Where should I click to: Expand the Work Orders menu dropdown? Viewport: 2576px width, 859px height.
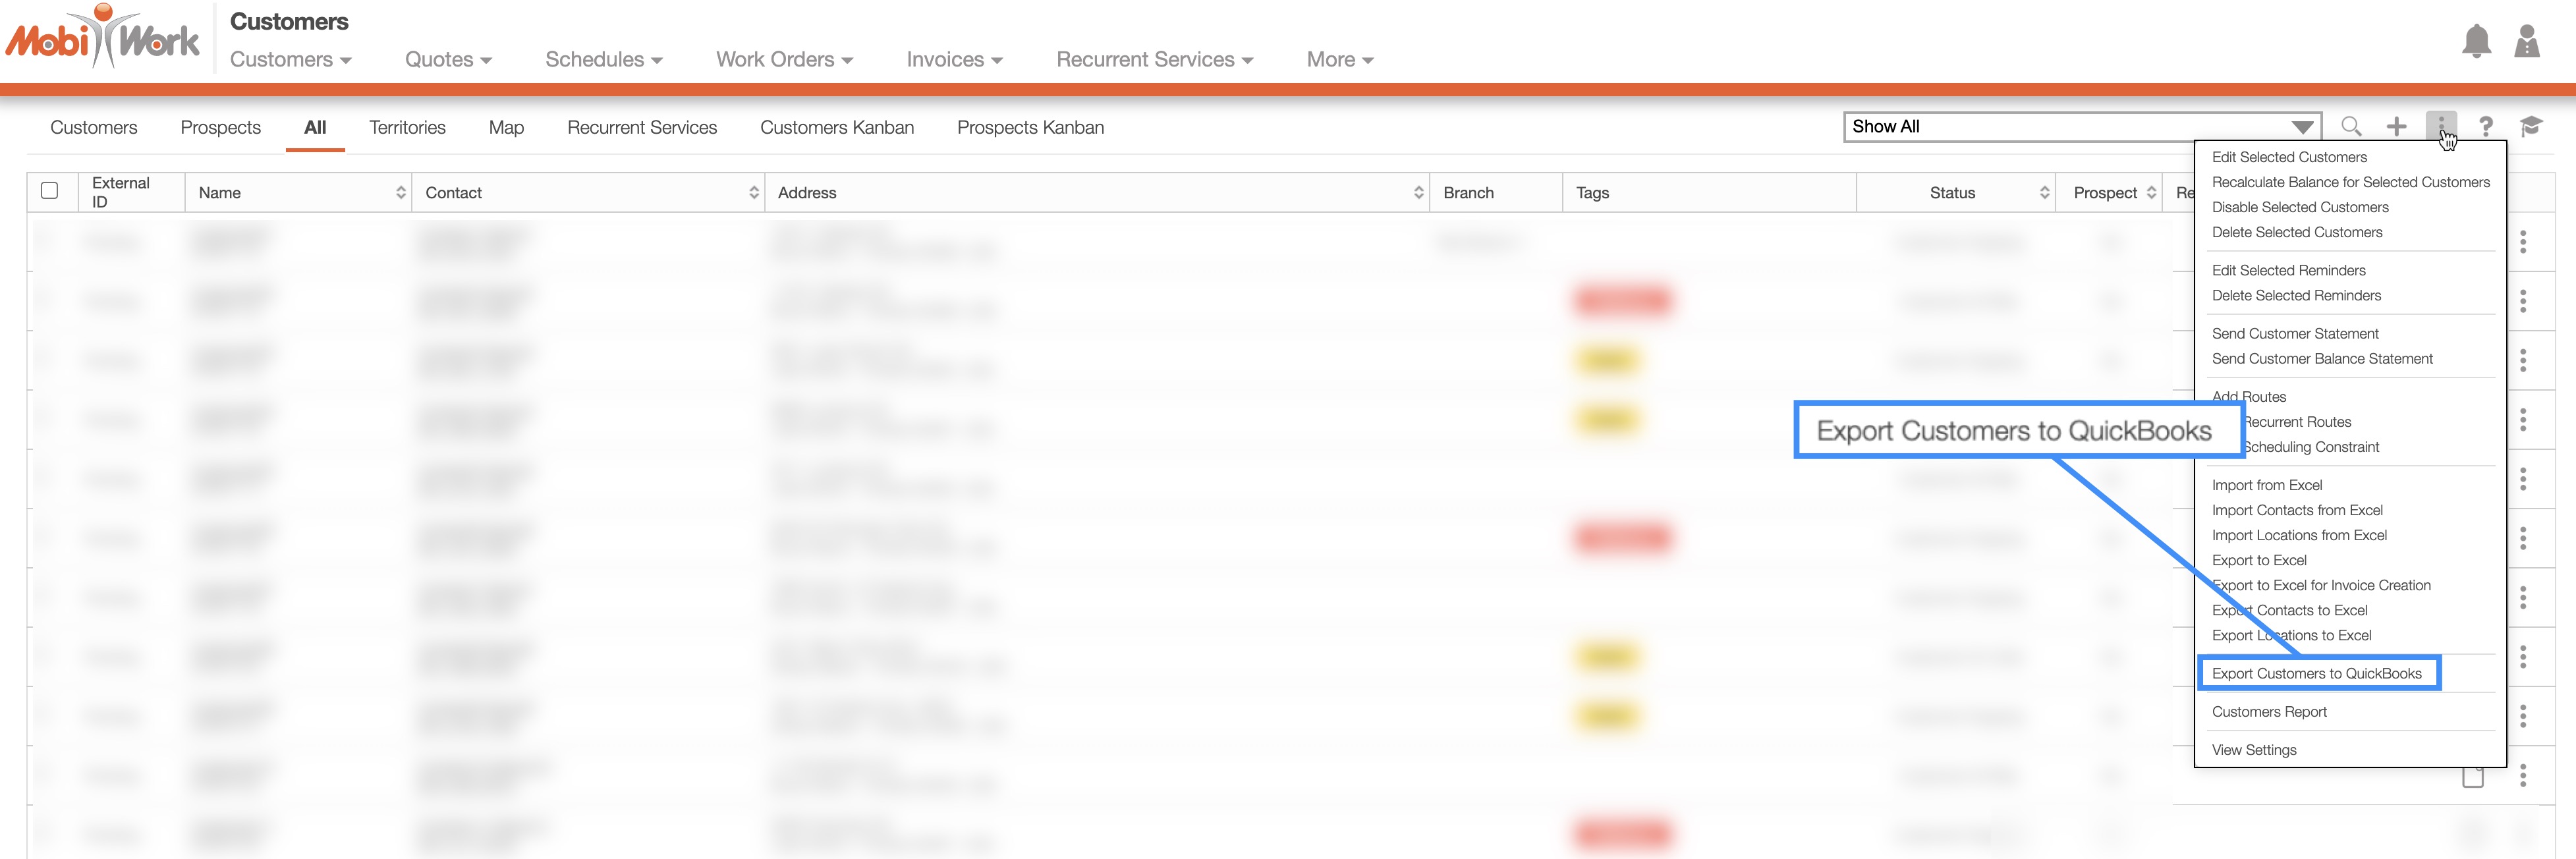(784, 60)
